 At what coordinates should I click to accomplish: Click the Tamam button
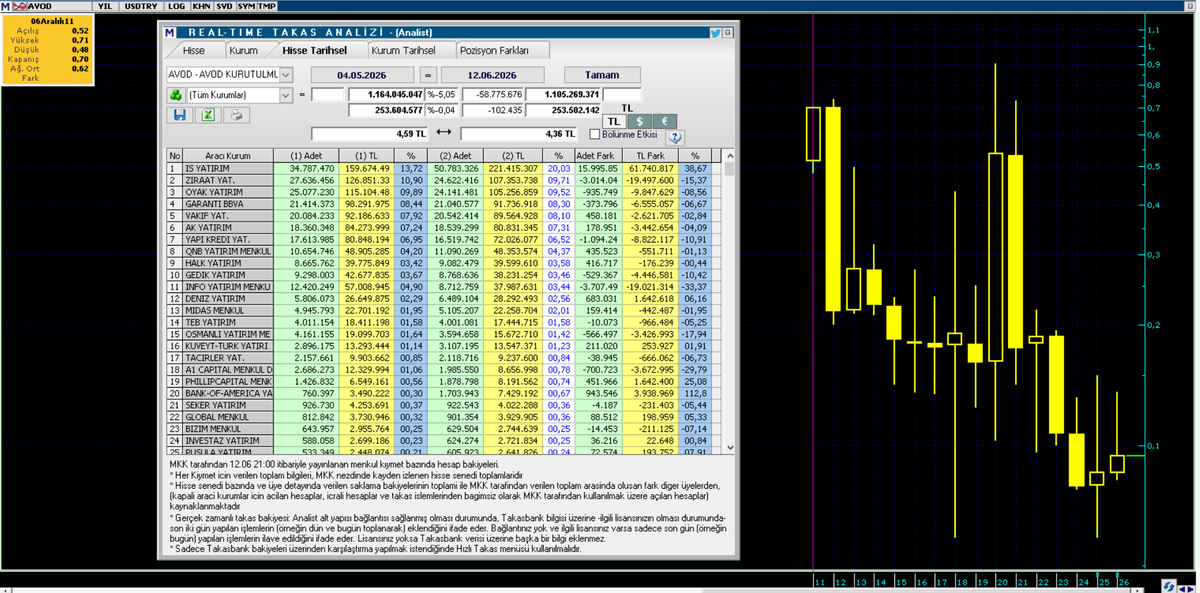pyautogui.click(x=601, y=75)
